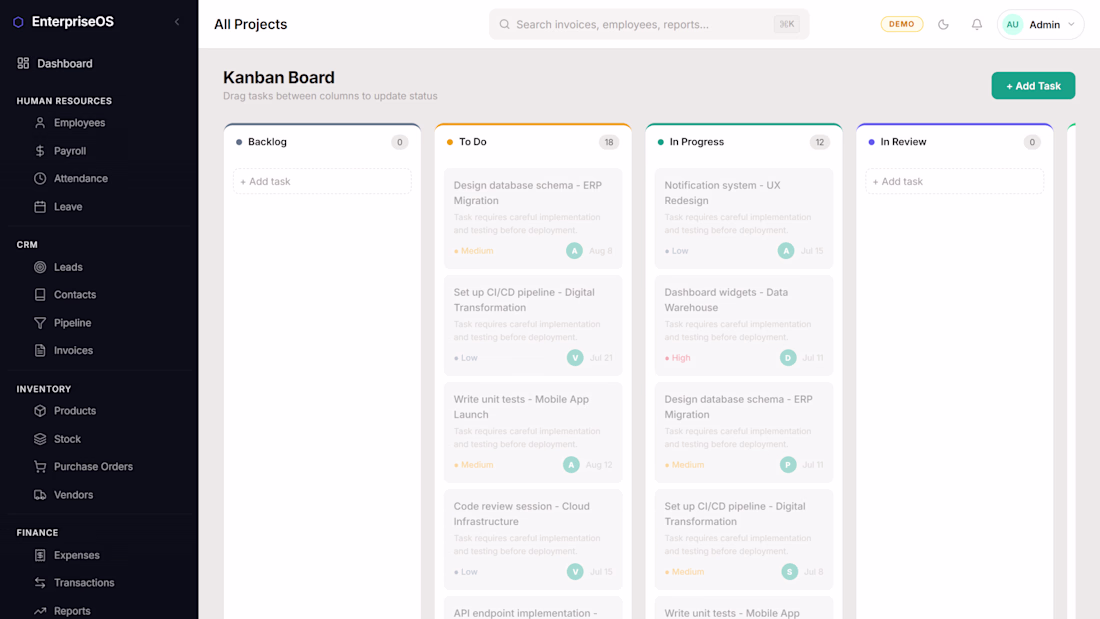This screenshot has height=619, width=1100.
Task: Click the Leave calendar icon
Action: coord(40,206)
